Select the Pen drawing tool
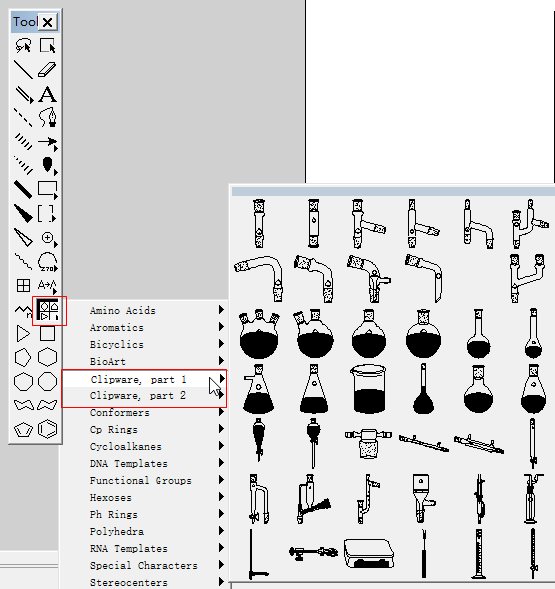555x589 pixels. [47, 118]
